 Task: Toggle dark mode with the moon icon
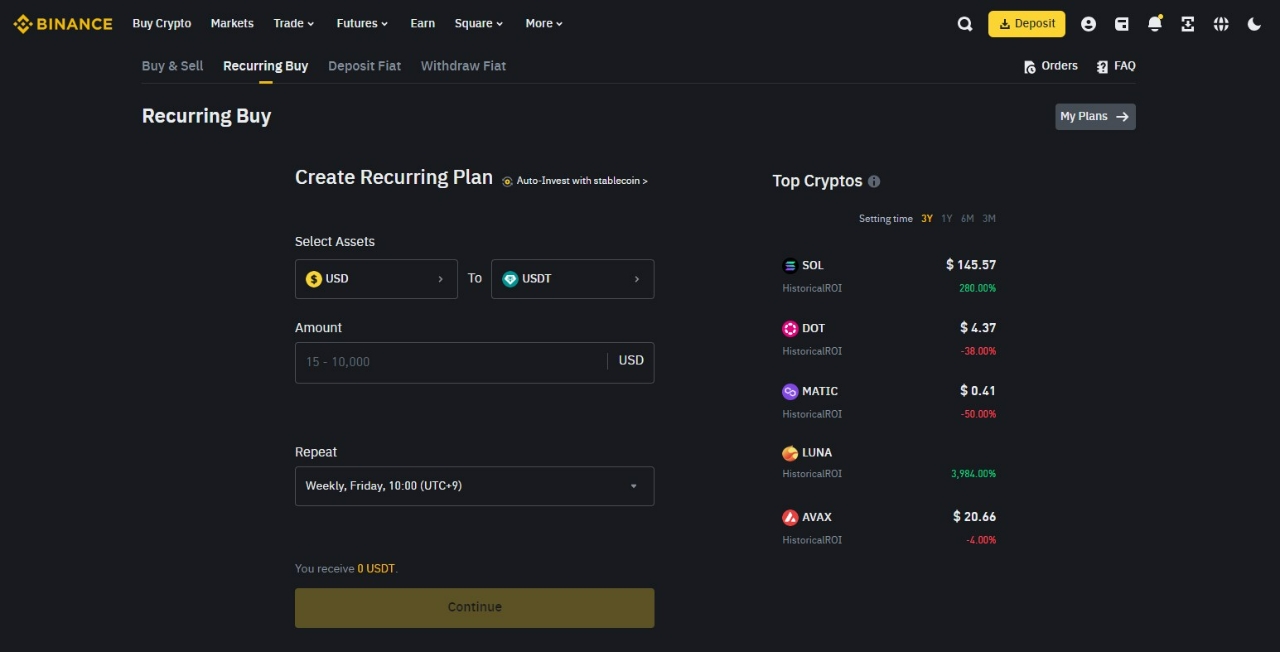pos(1254,24)
